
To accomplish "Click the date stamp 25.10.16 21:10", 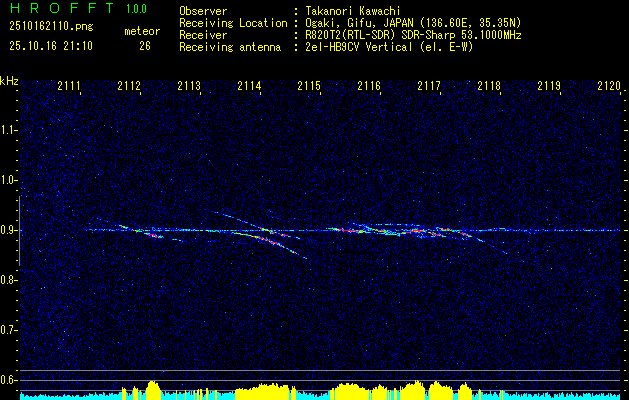I will pos(51,46).
